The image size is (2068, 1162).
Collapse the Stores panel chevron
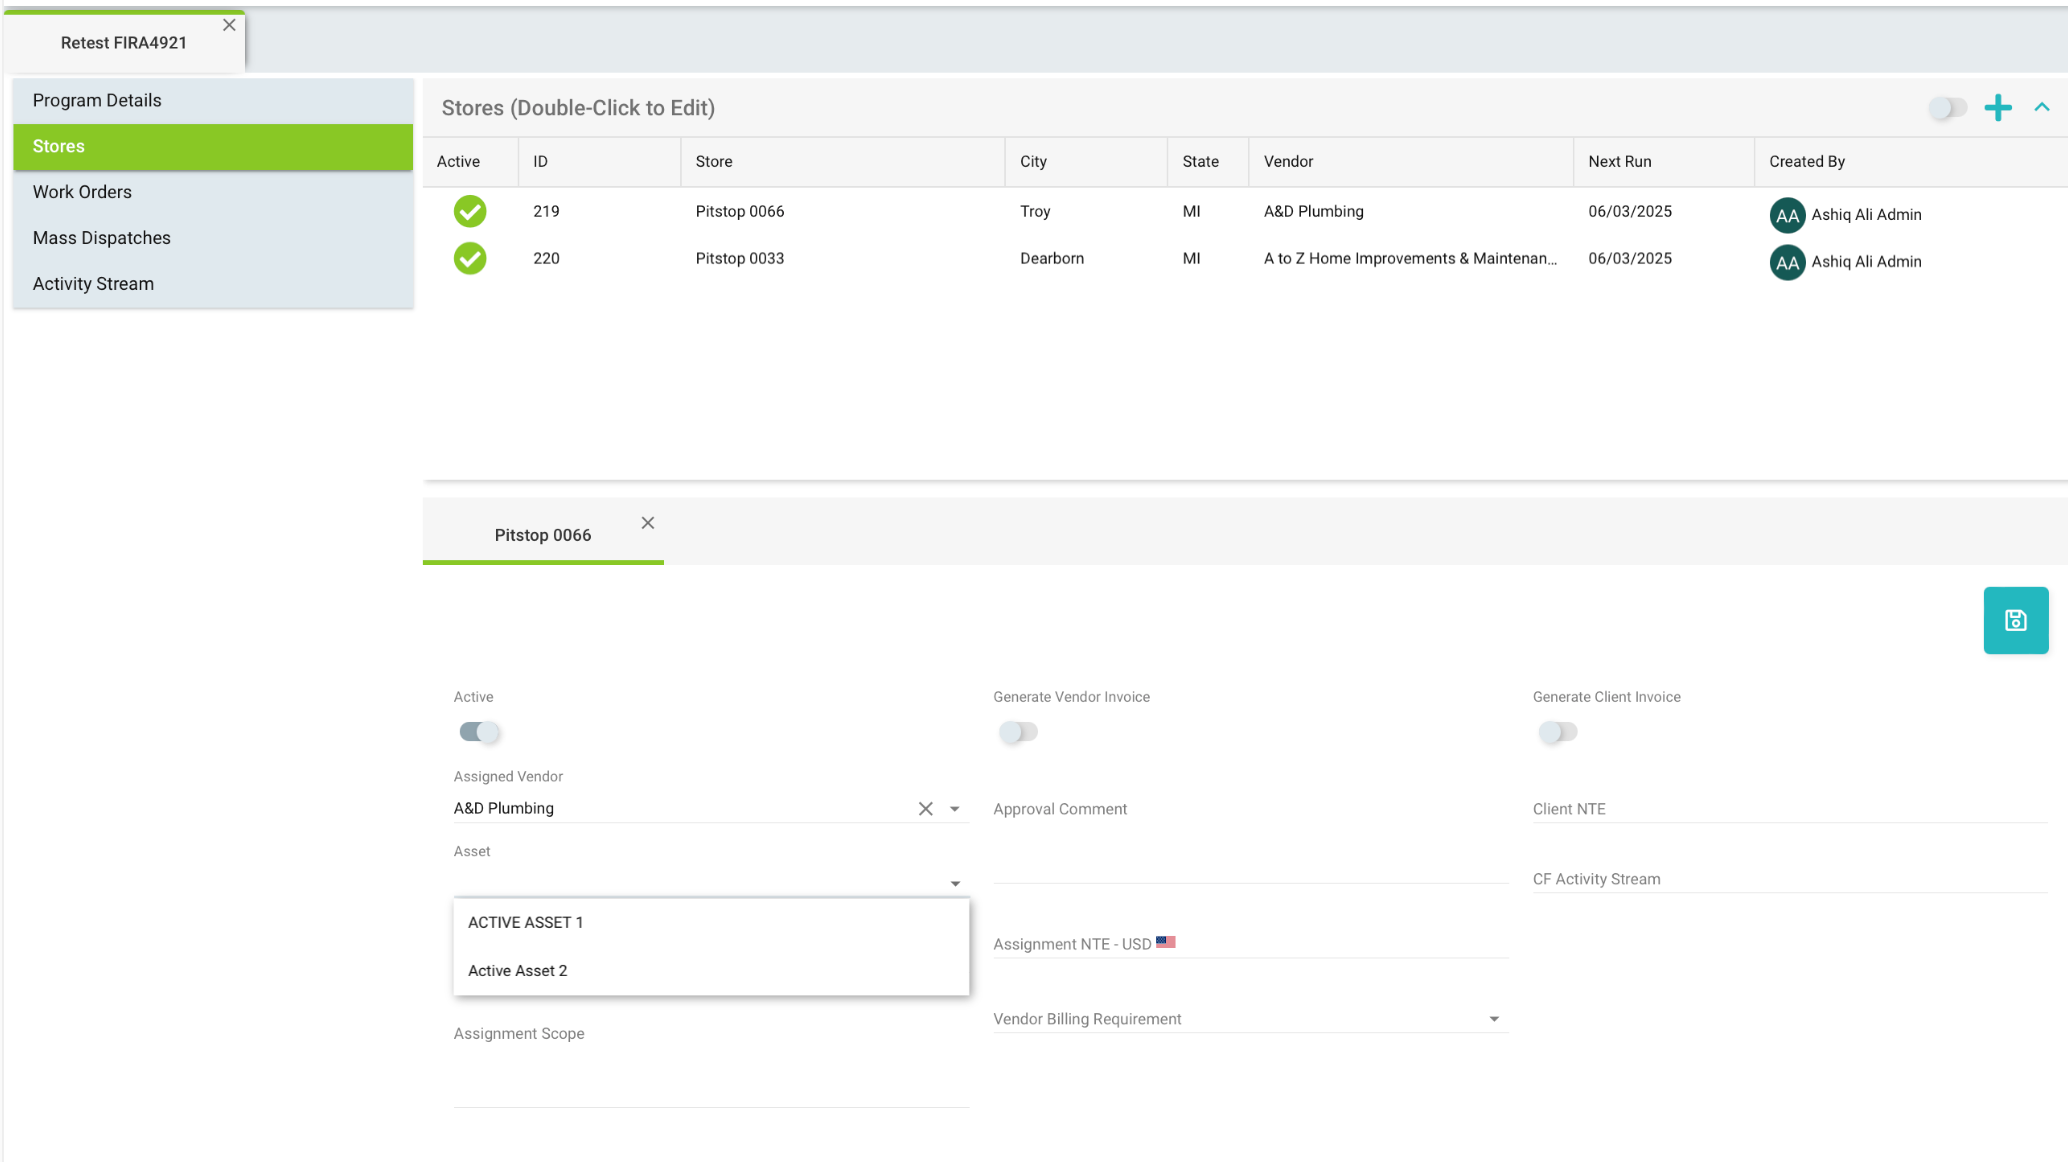click(2041, 107)
